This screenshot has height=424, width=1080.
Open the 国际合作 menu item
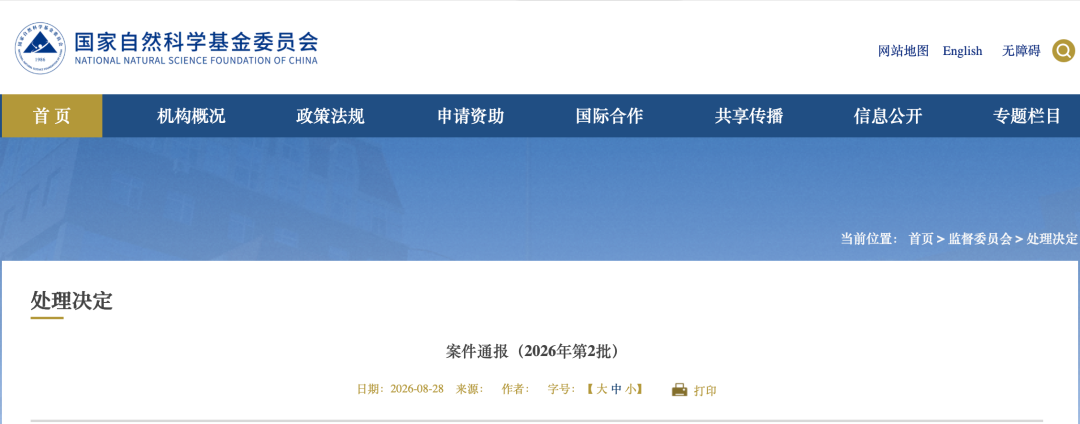tap(610, 116)
